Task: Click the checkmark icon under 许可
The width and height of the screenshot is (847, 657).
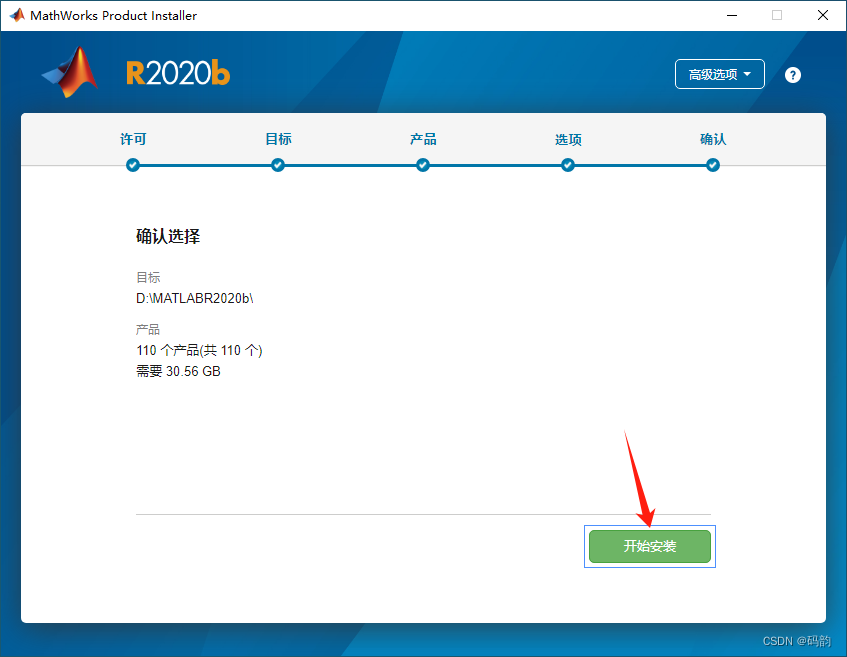Action: click(133, 165)
